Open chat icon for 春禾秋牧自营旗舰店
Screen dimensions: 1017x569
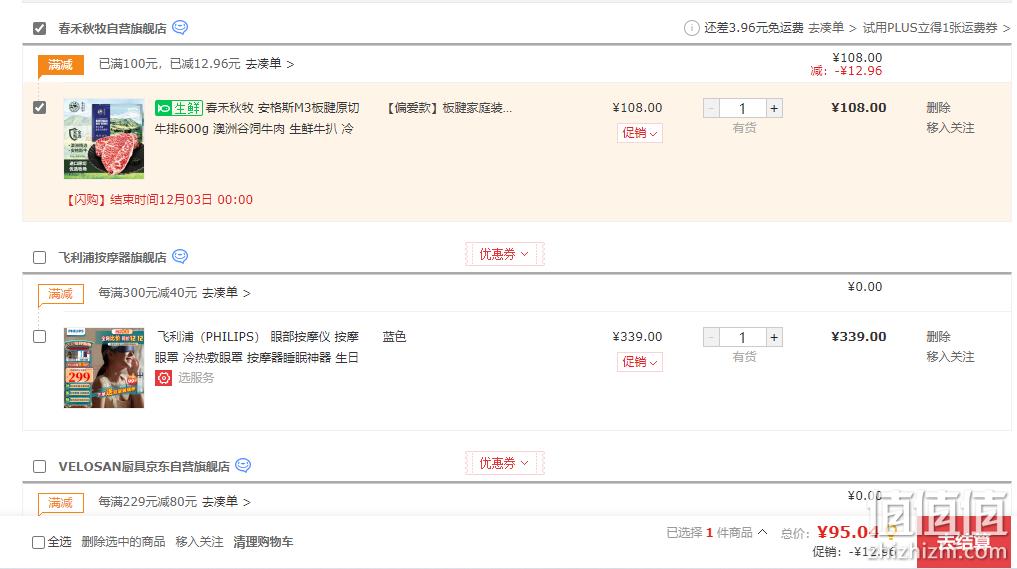180,27
